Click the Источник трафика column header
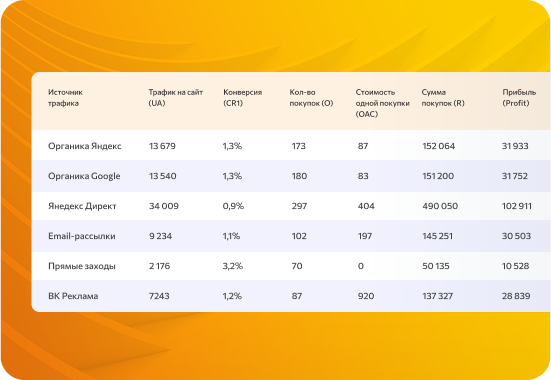Screen dimensions: 551x380 (65, 98)
